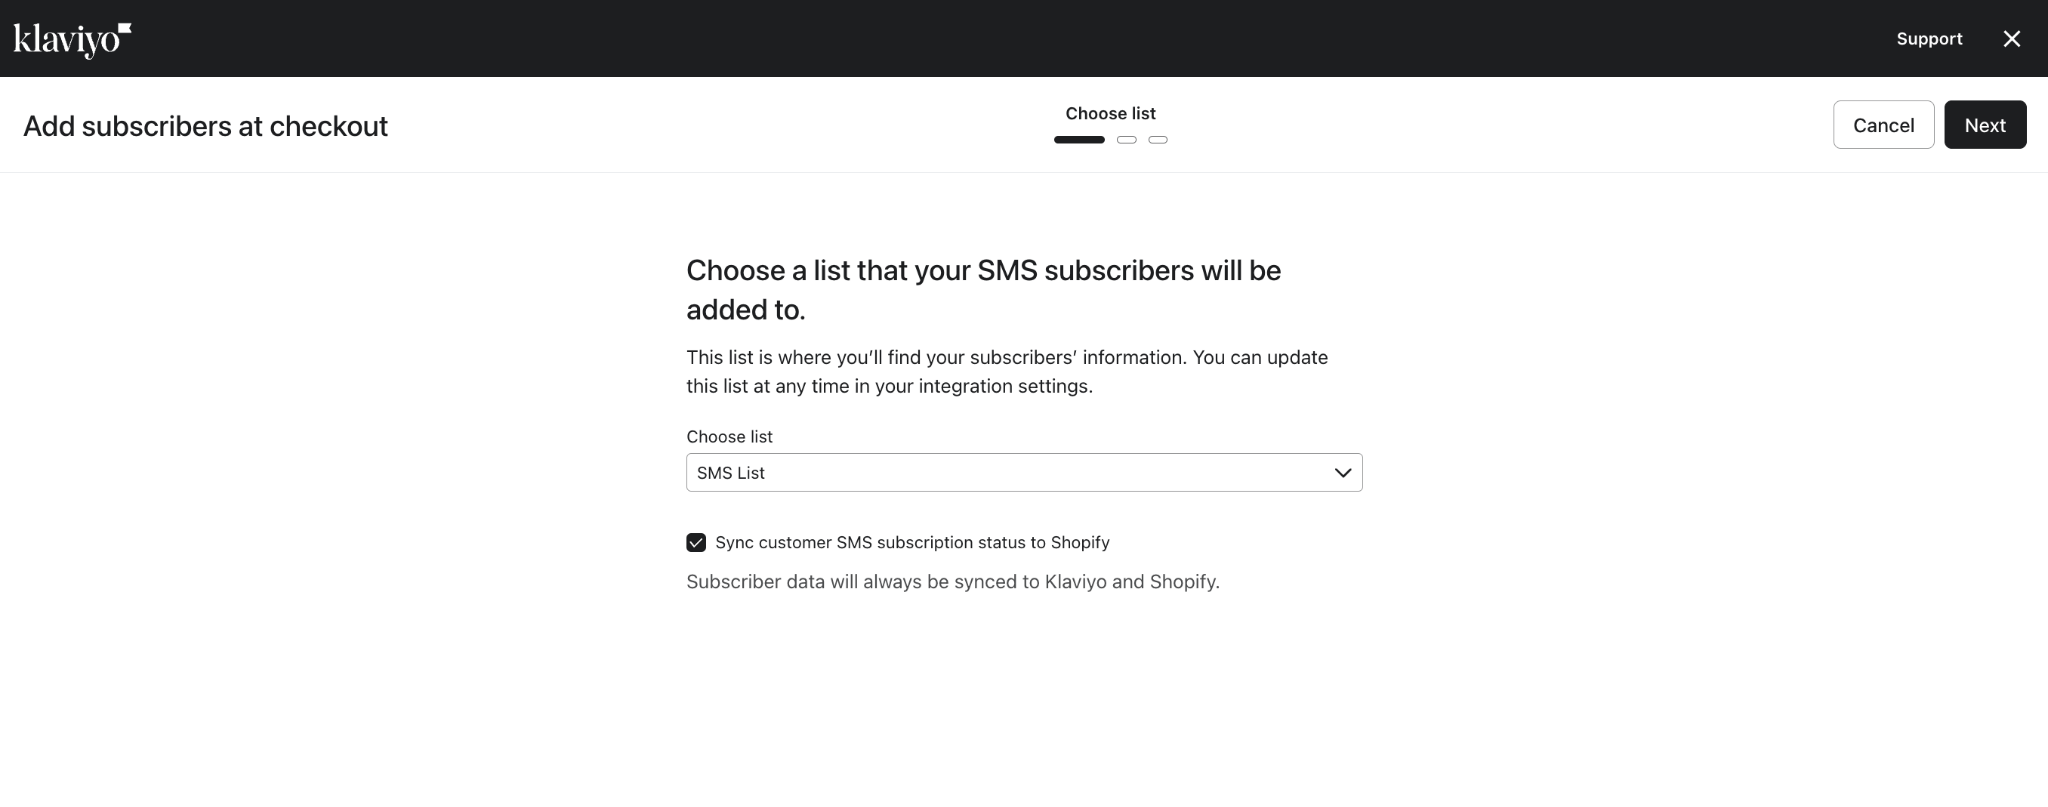Click 'Add subscribers at checkout' page title
Viewport: 2048px width, 807px height.
tap(205, 126)
